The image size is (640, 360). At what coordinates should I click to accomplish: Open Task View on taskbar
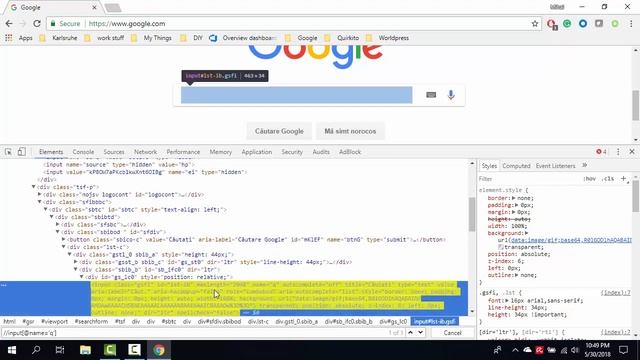[x=60, y=350]
